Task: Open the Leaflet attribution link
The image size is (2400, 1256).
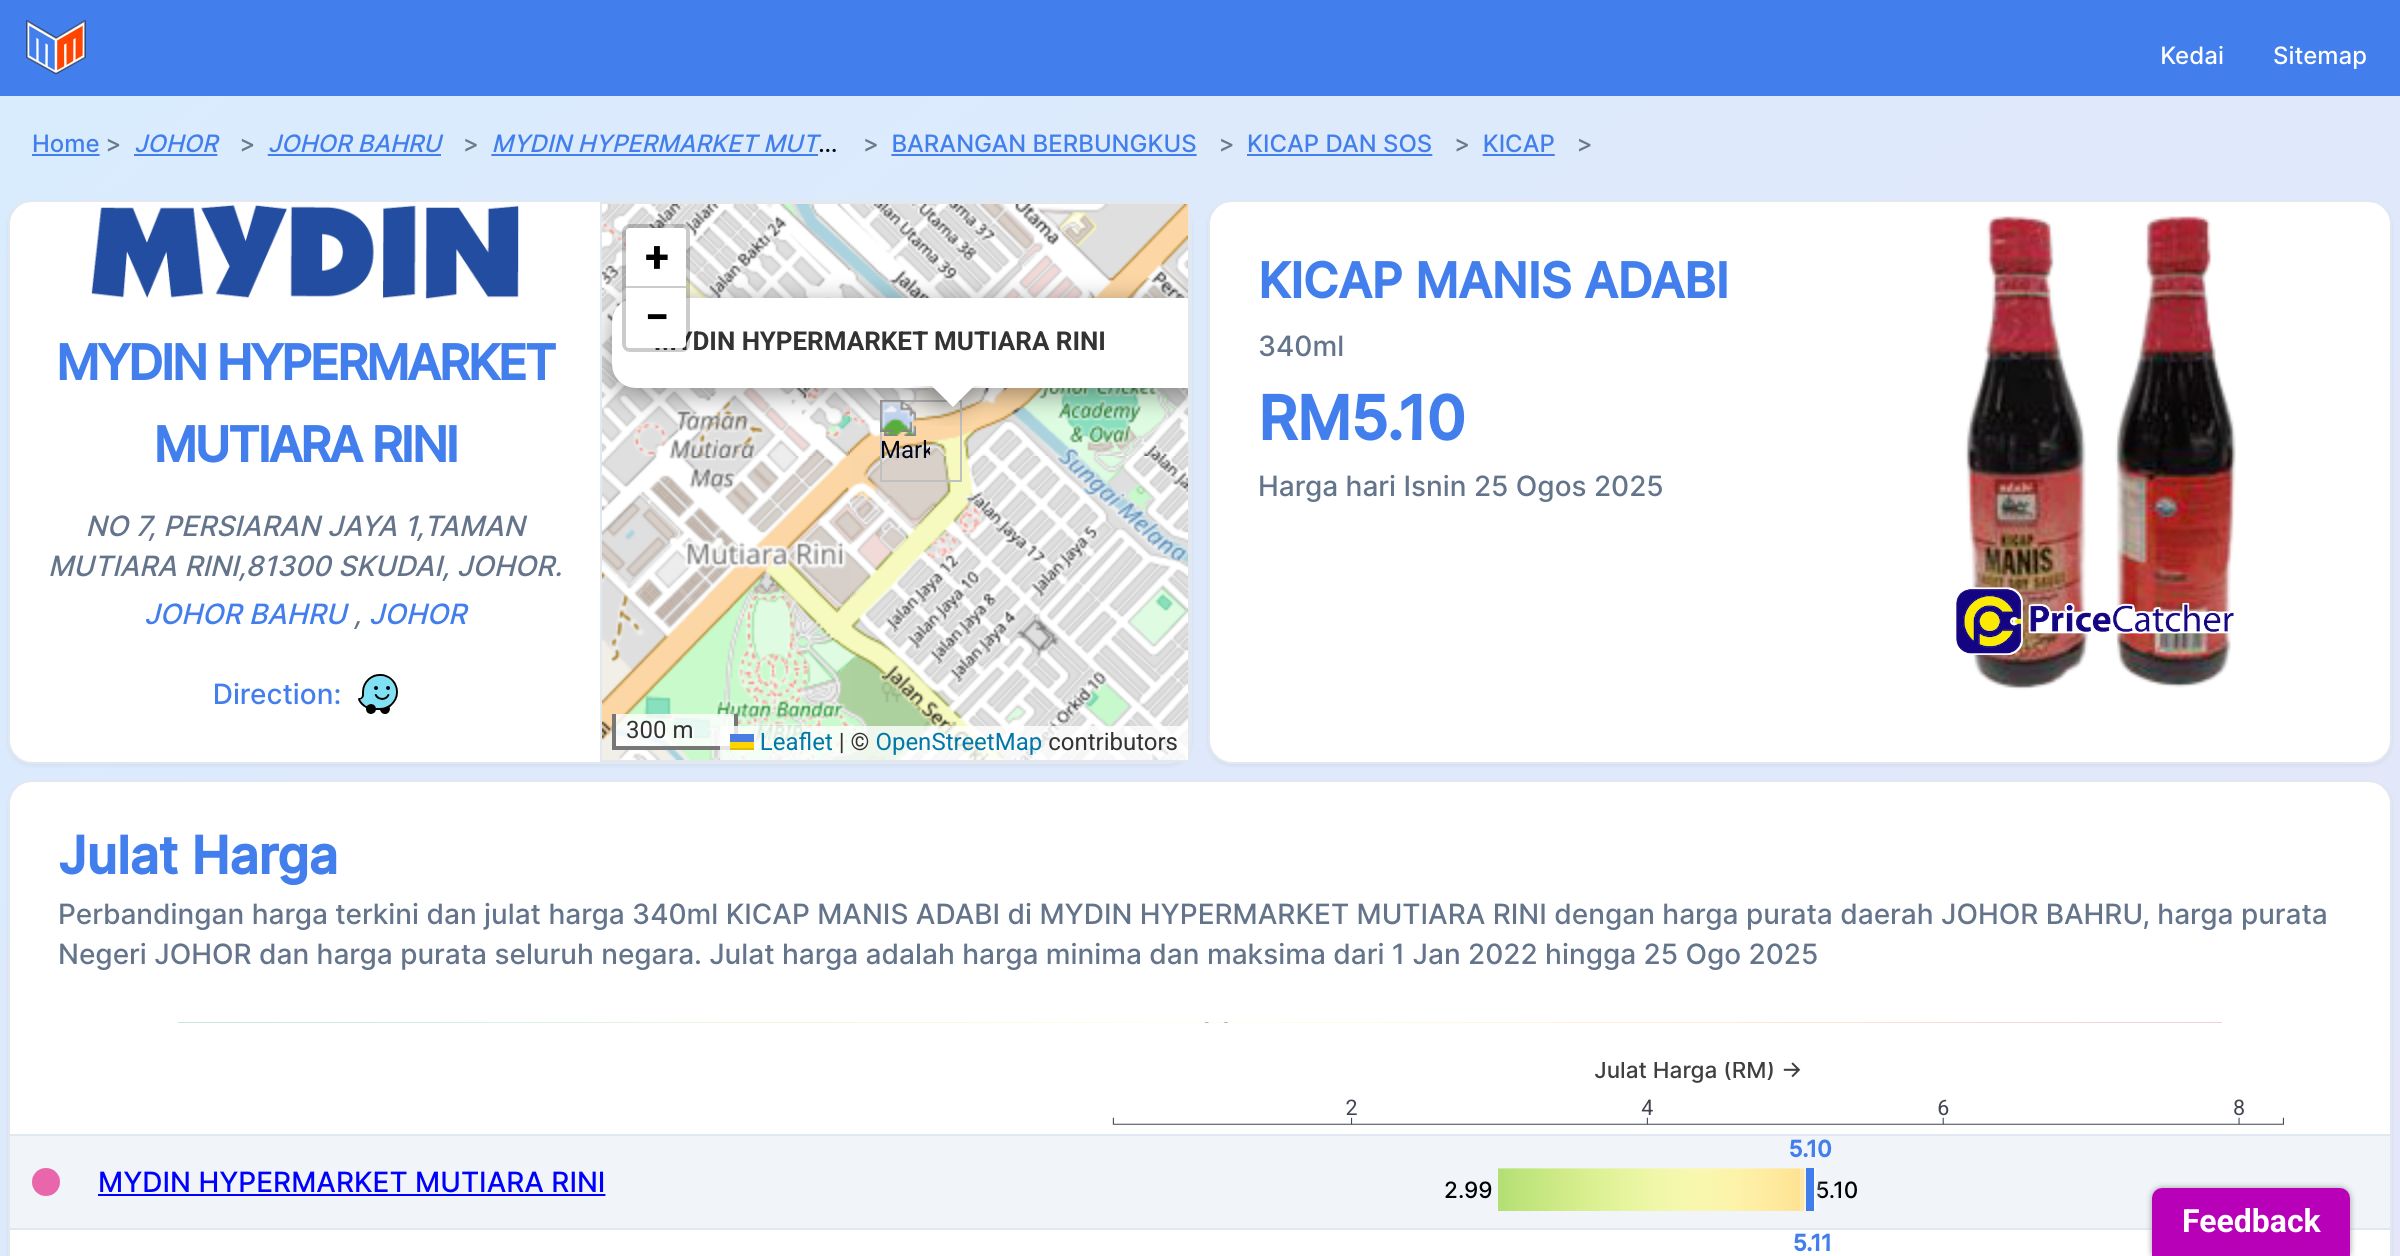Action: point(795,742)
